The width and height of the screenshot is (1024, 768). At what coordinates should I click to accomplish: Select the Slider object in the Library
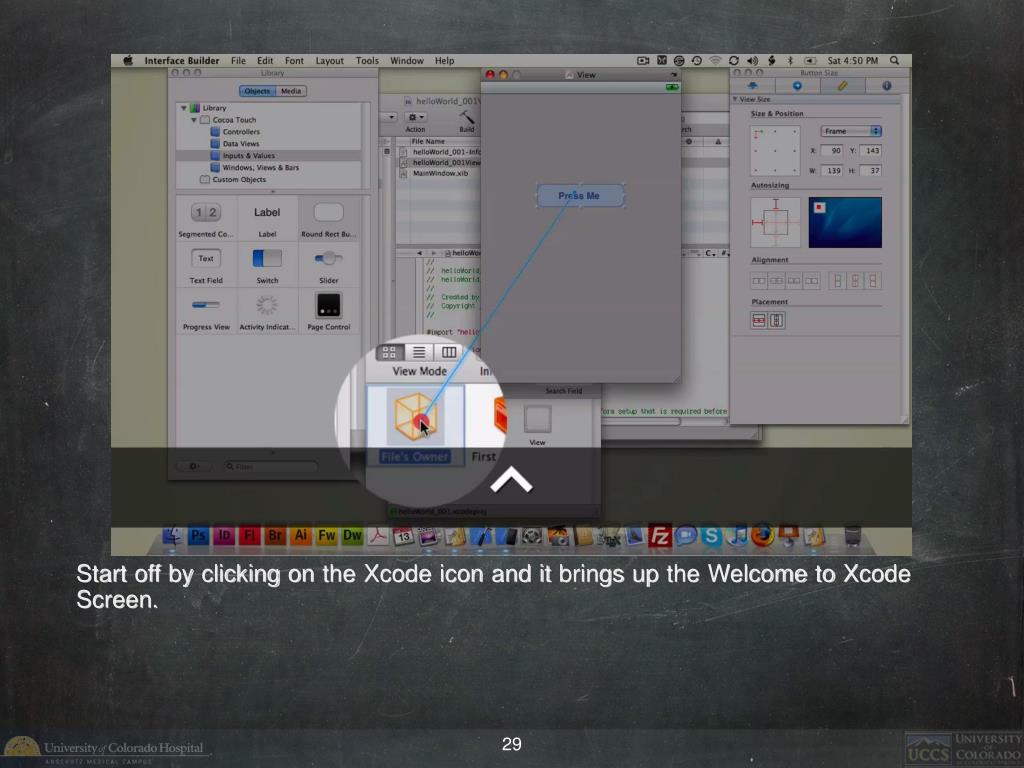328,265
